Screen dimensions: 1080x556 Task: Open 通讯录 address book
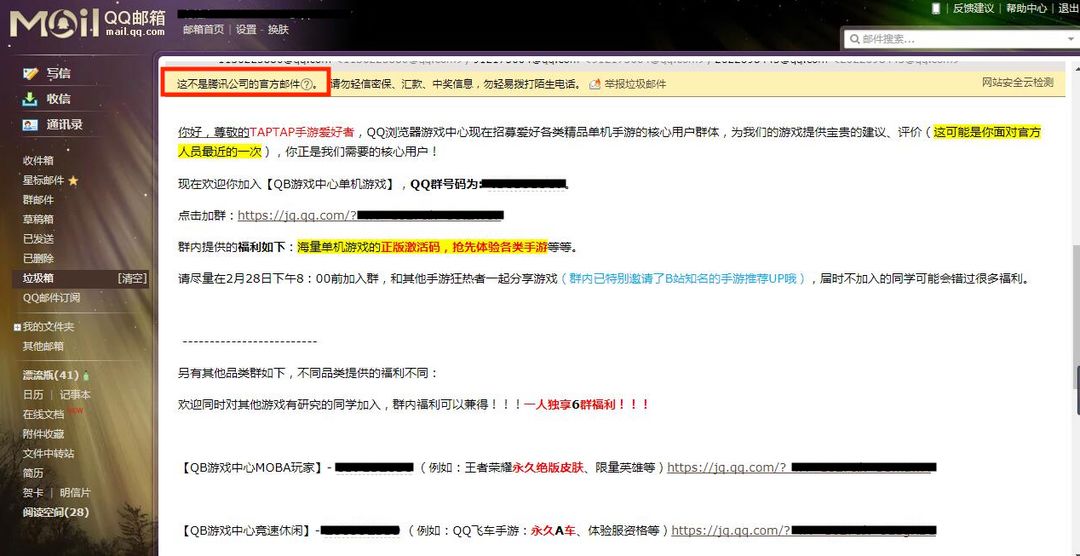click(65, 125)
